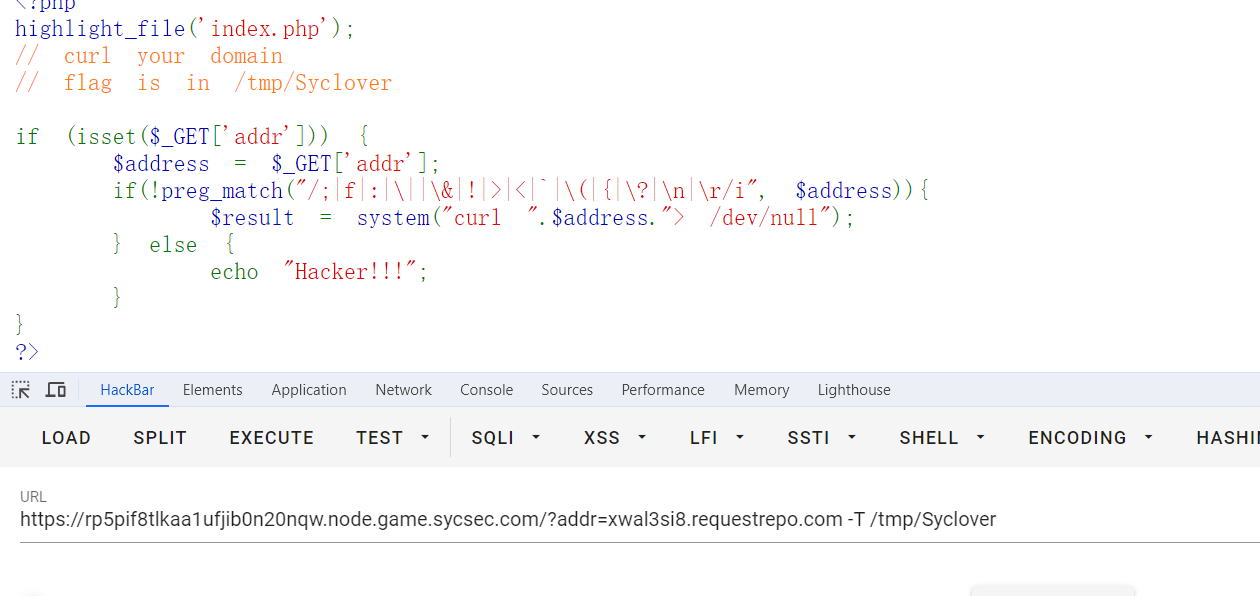Click the SPLIT button in HackBar

point(160,438)
